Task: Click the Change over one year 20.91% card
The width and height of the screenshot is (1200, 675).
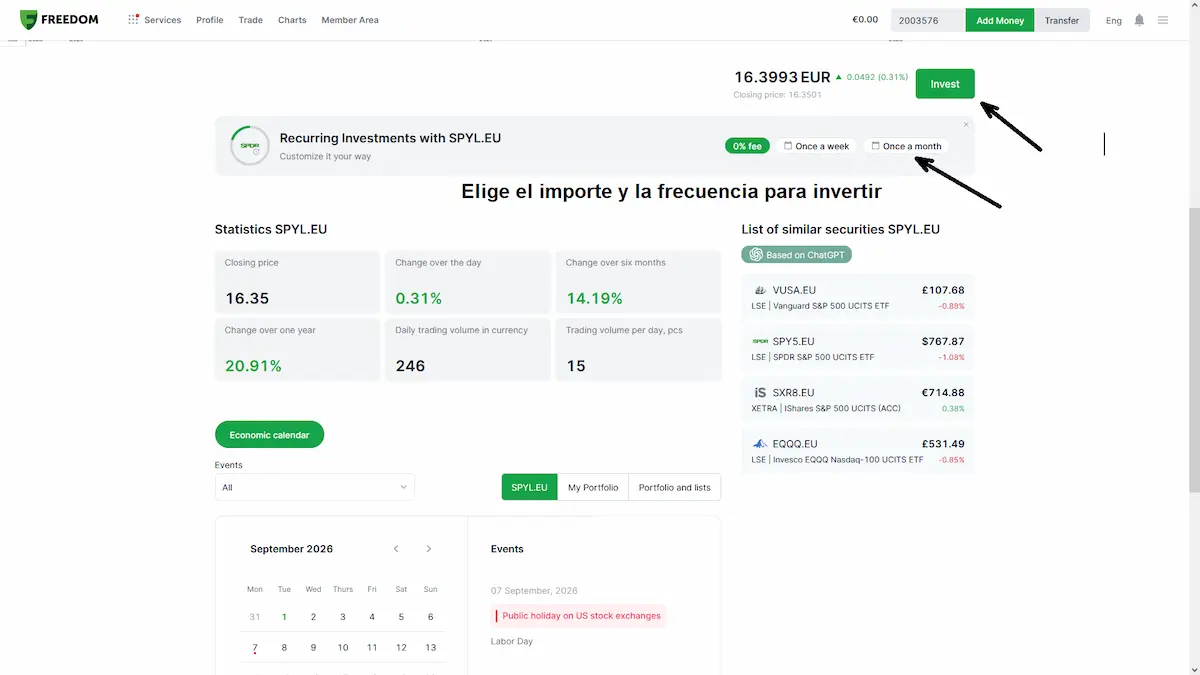Action: pyautogui.click(x=297, y=349)
